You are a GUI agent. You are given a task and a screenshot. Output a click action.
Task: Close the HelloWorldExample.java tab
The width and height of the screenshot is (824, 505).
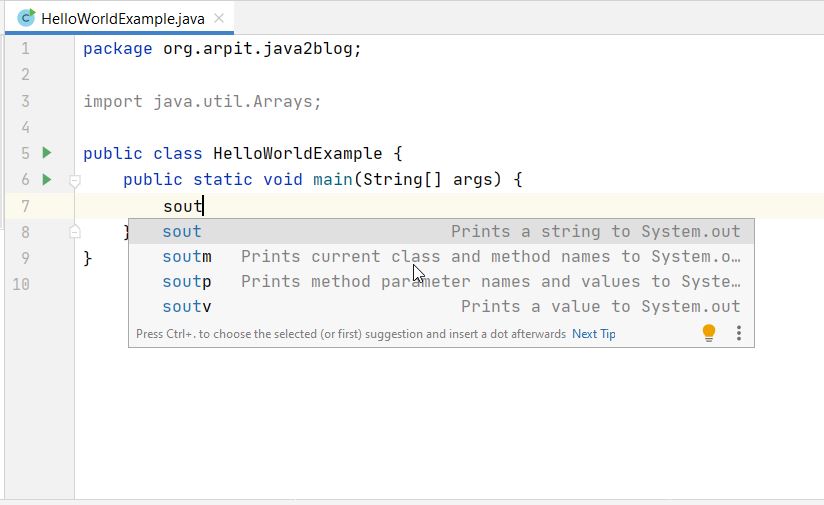[x=219, y=18]
